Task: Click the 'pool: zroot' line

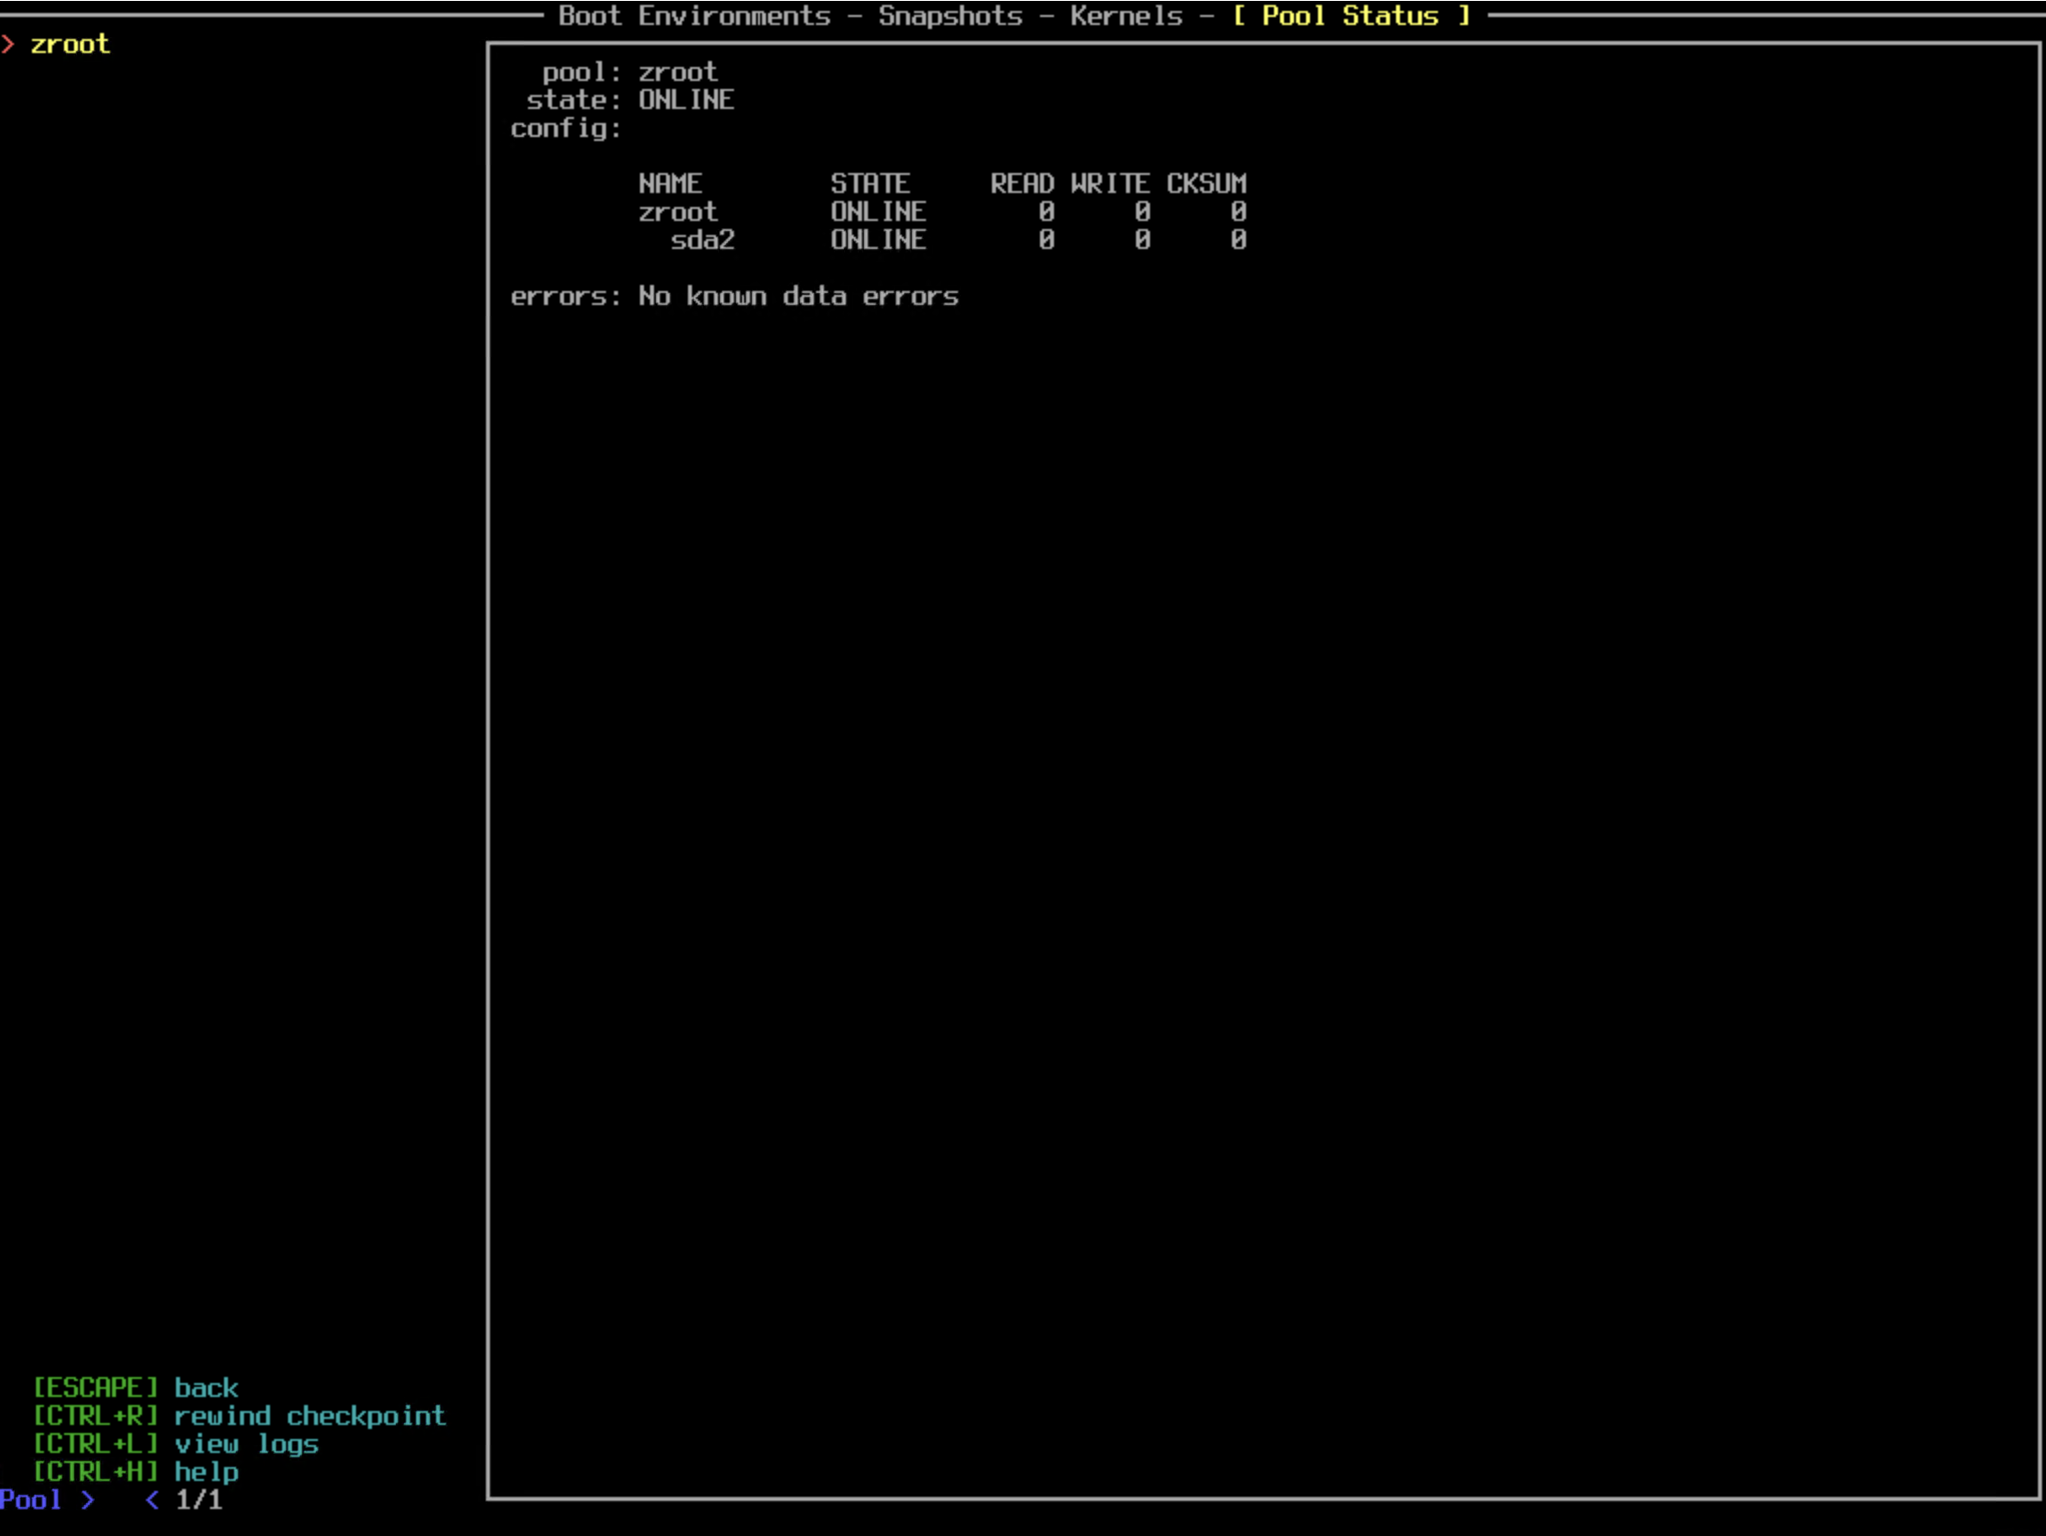Action: point(630,72)
